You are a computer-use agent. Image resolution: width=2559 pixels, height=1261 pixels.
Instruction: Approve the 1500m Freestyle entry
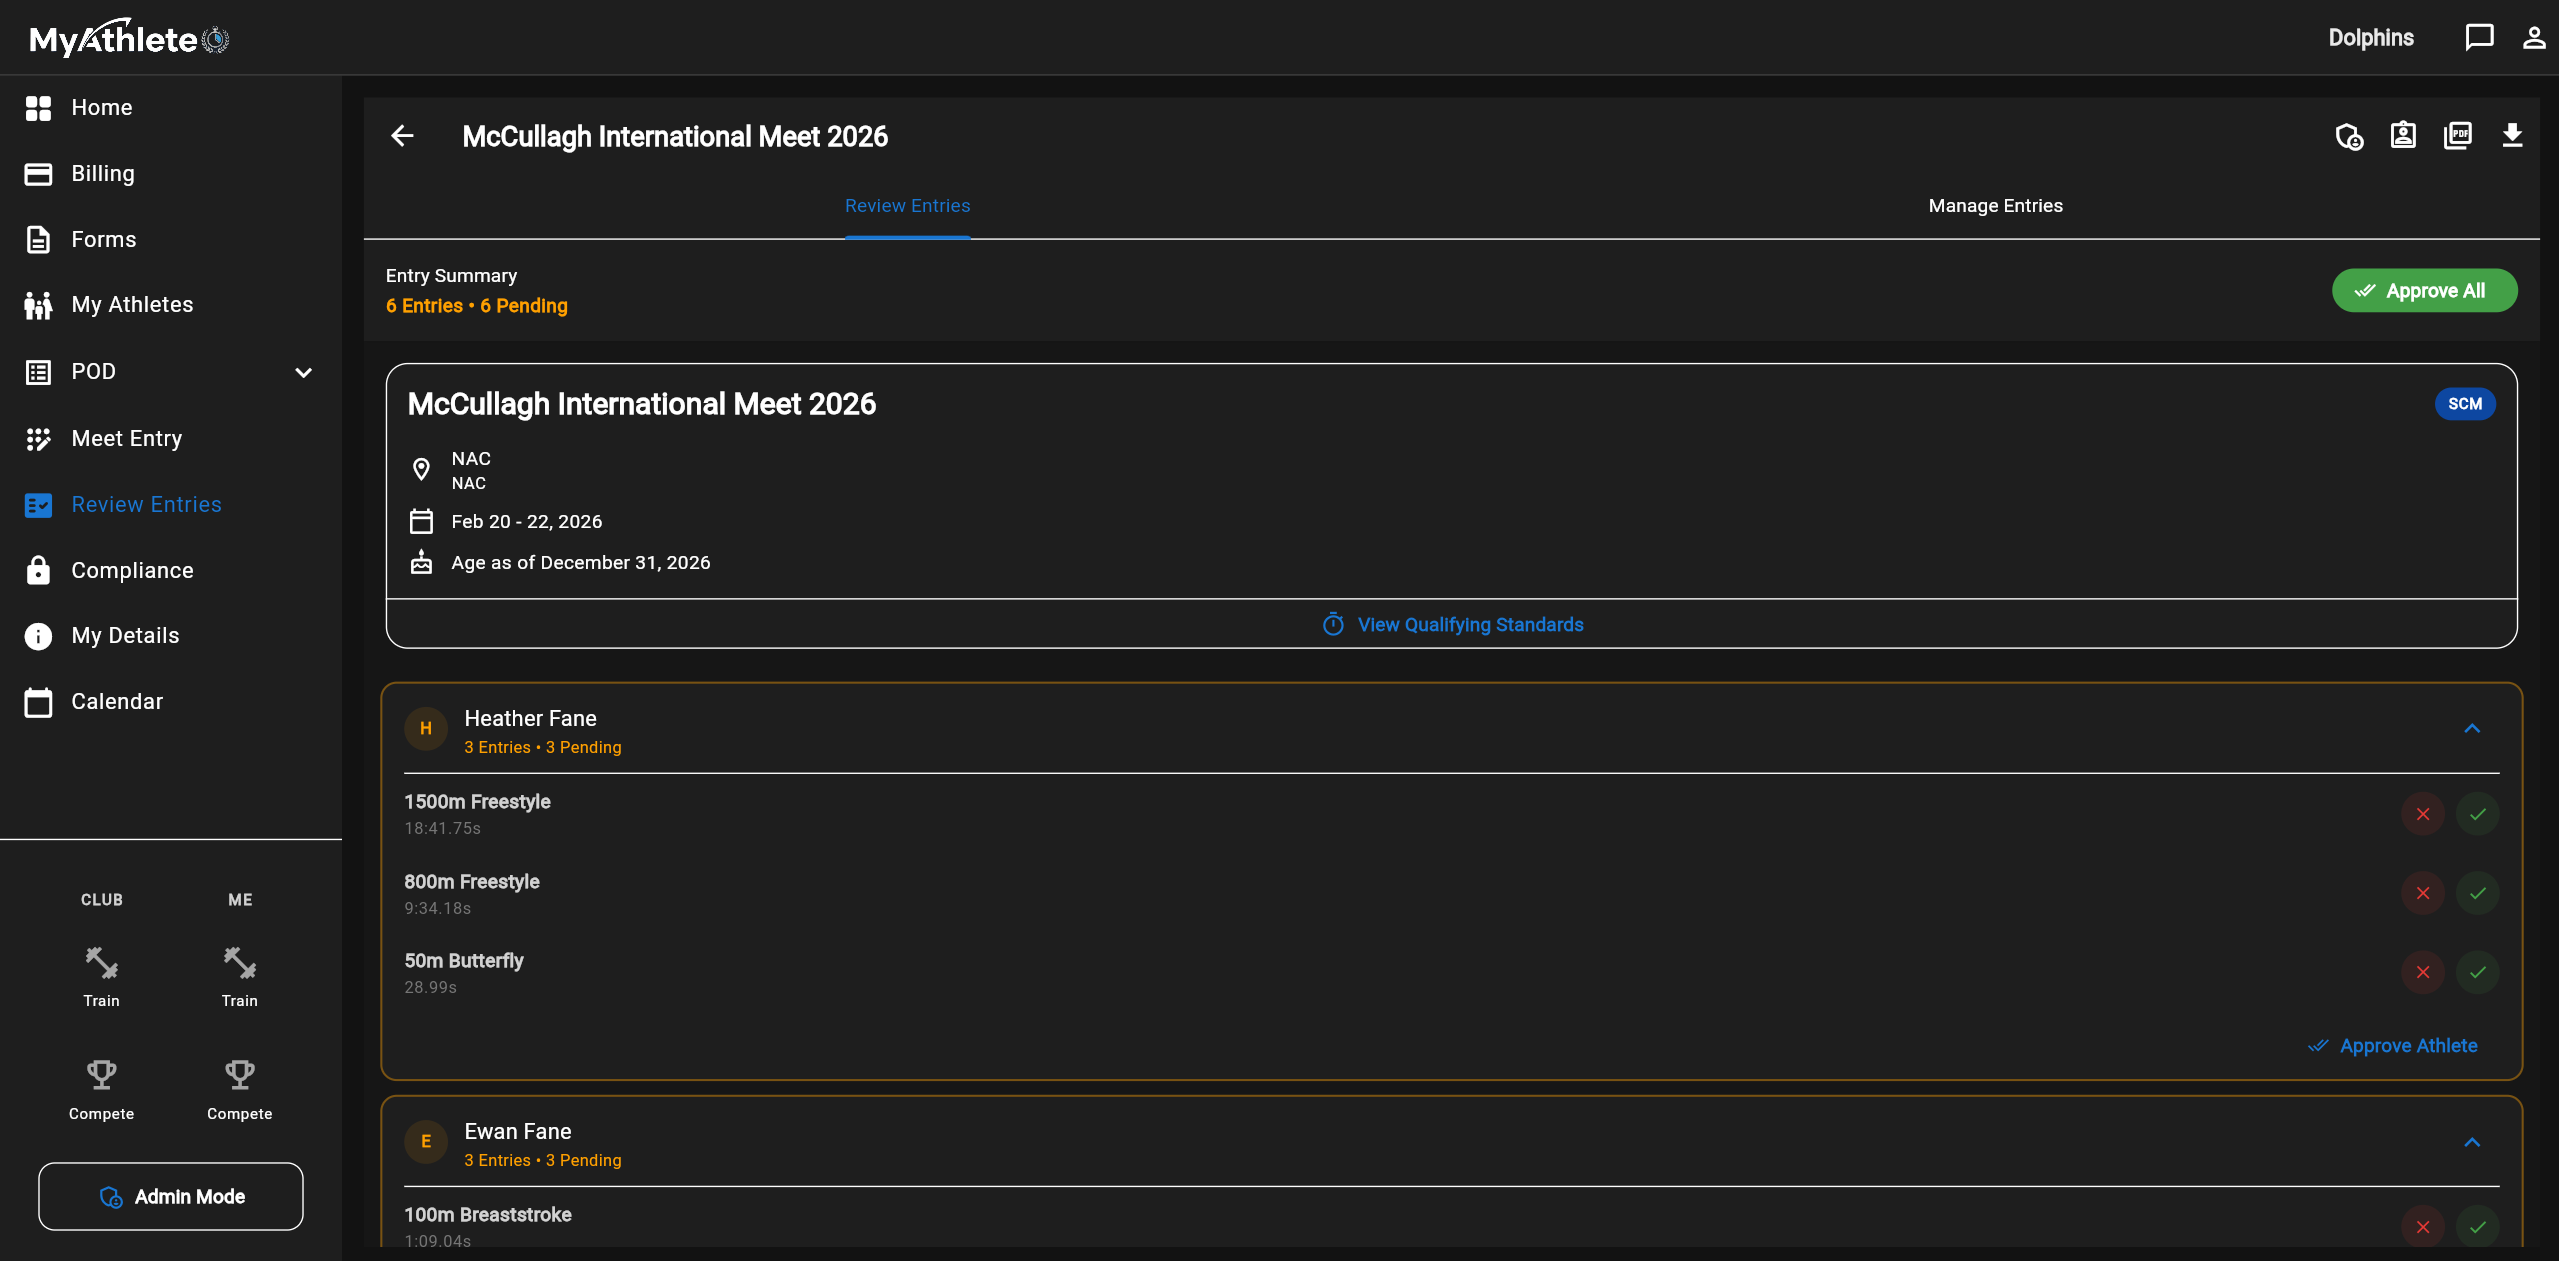coord(2477,814)
